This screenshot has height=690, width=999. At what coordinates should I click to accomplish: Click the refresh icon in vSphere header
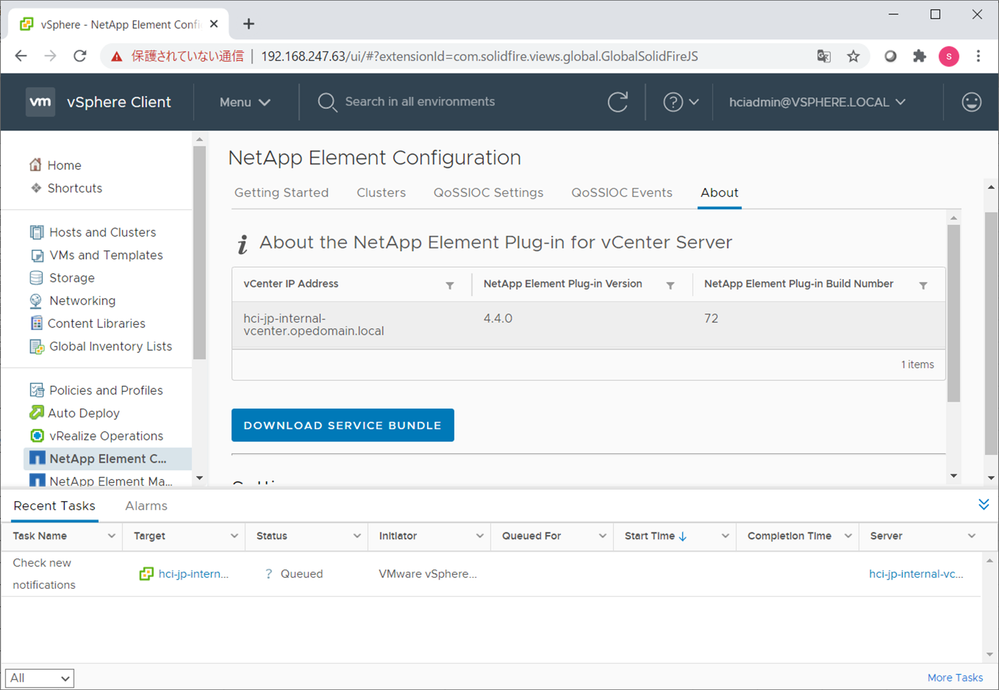point(618,102)
